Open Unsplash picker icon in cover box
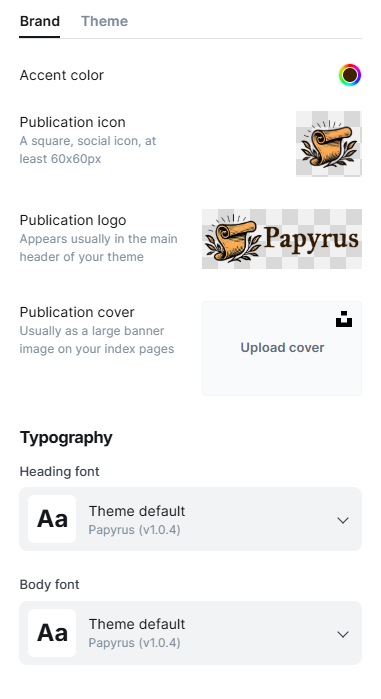381x699 pixels. click(x=344, y=319)
